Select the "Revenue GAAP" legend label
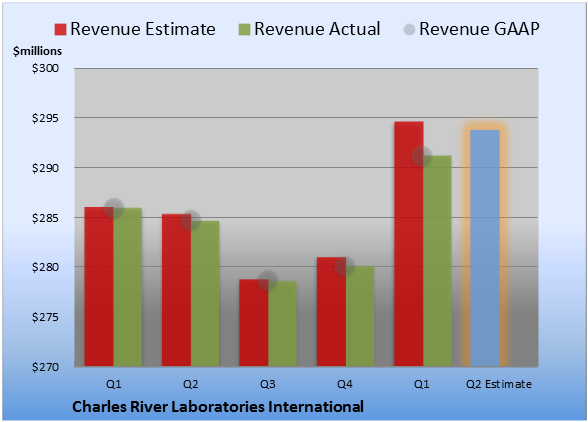 point(479,29)
